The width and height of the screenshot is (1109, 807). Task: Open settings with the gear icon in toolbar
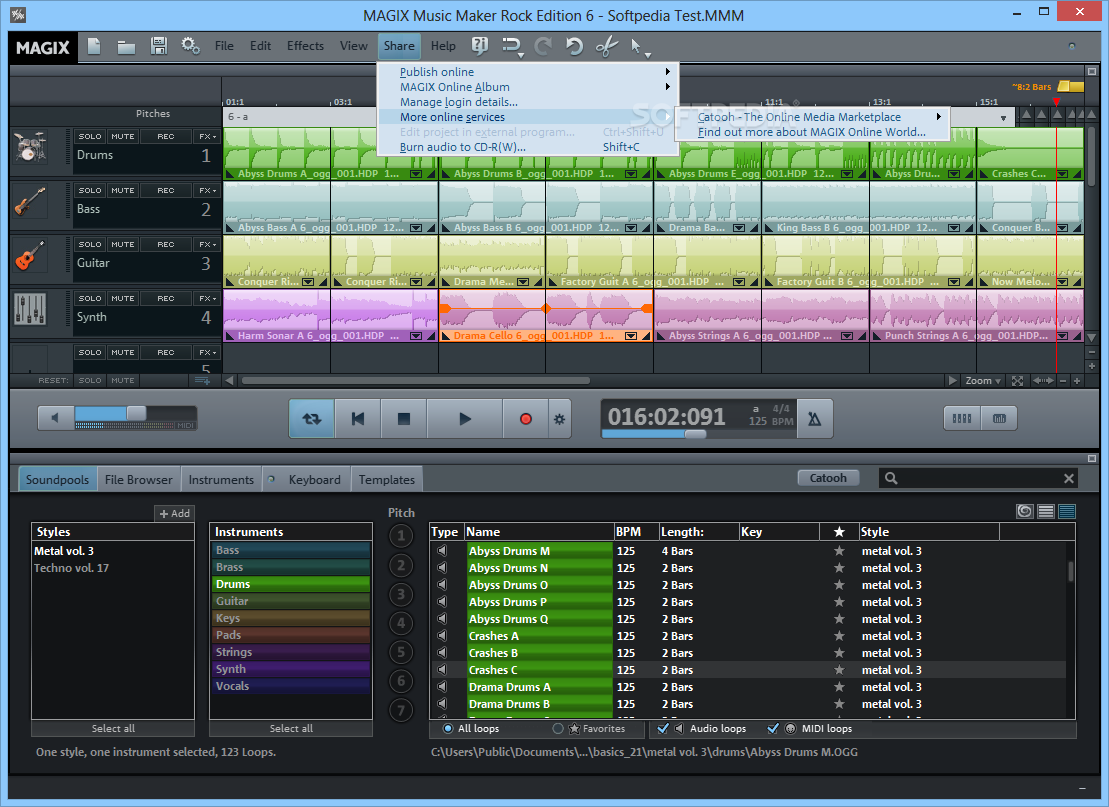[x=190, y=46]
